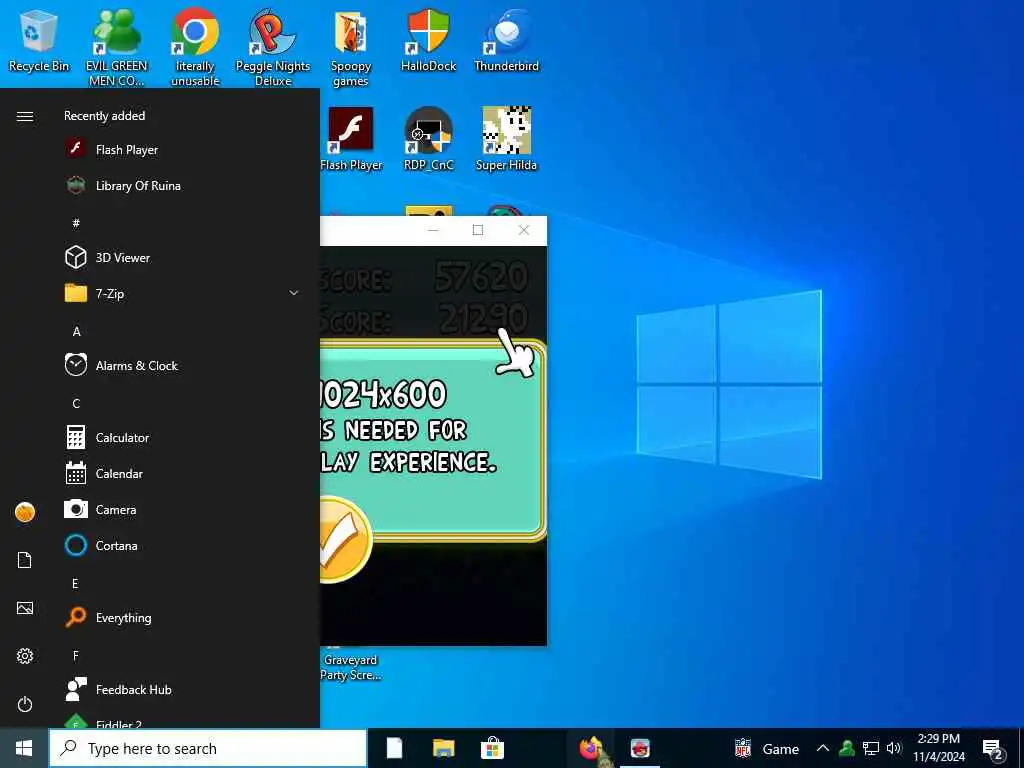Click the Windows Start button

click(x=24, y=748)
